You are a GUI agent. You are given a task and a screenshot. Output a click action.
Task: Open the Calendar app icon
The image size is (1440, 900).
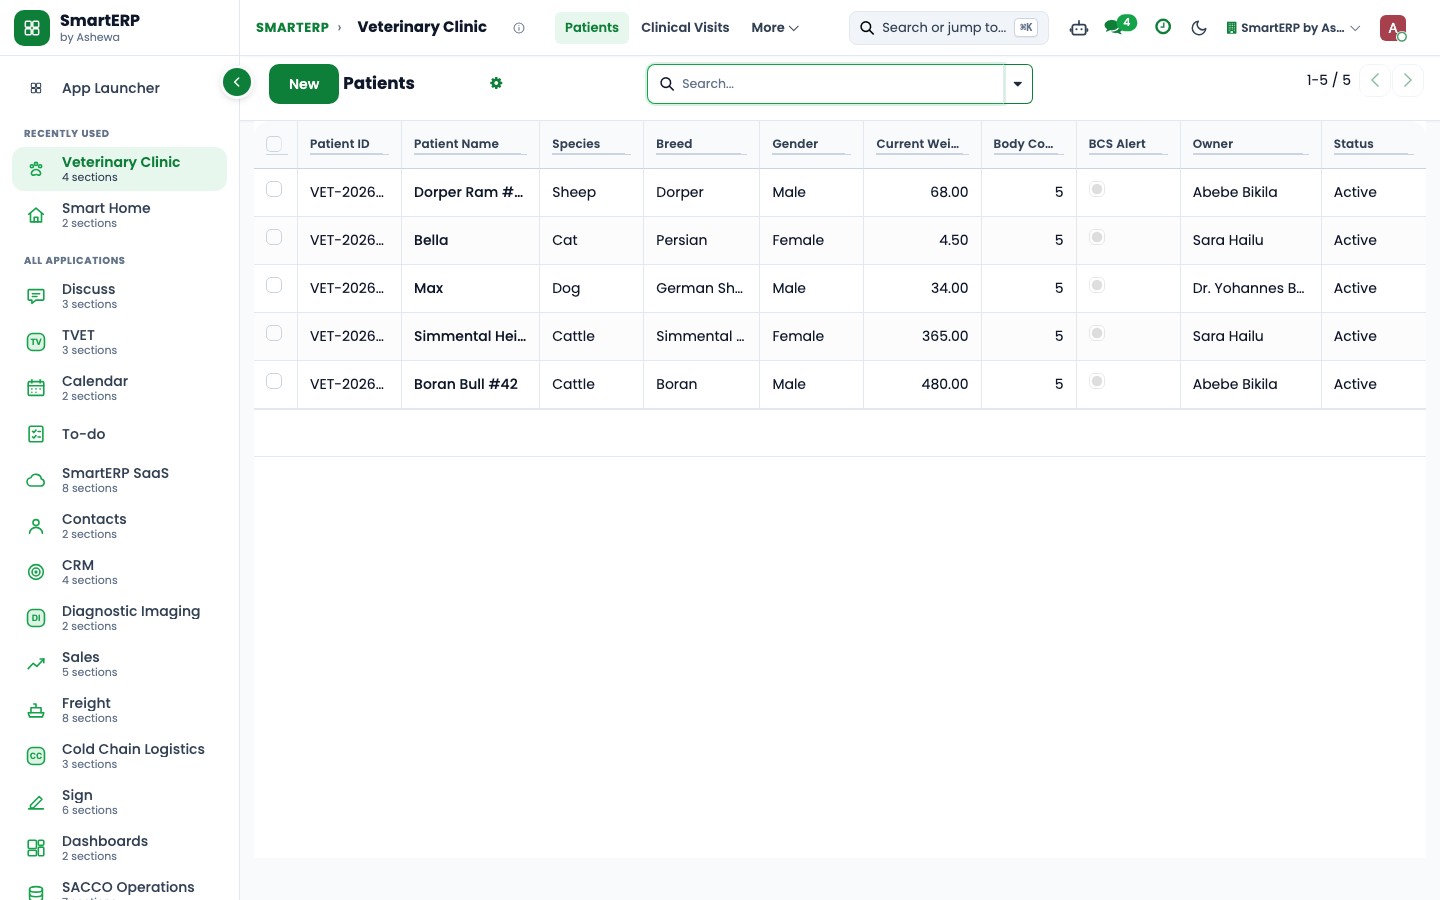coord(36,388)
